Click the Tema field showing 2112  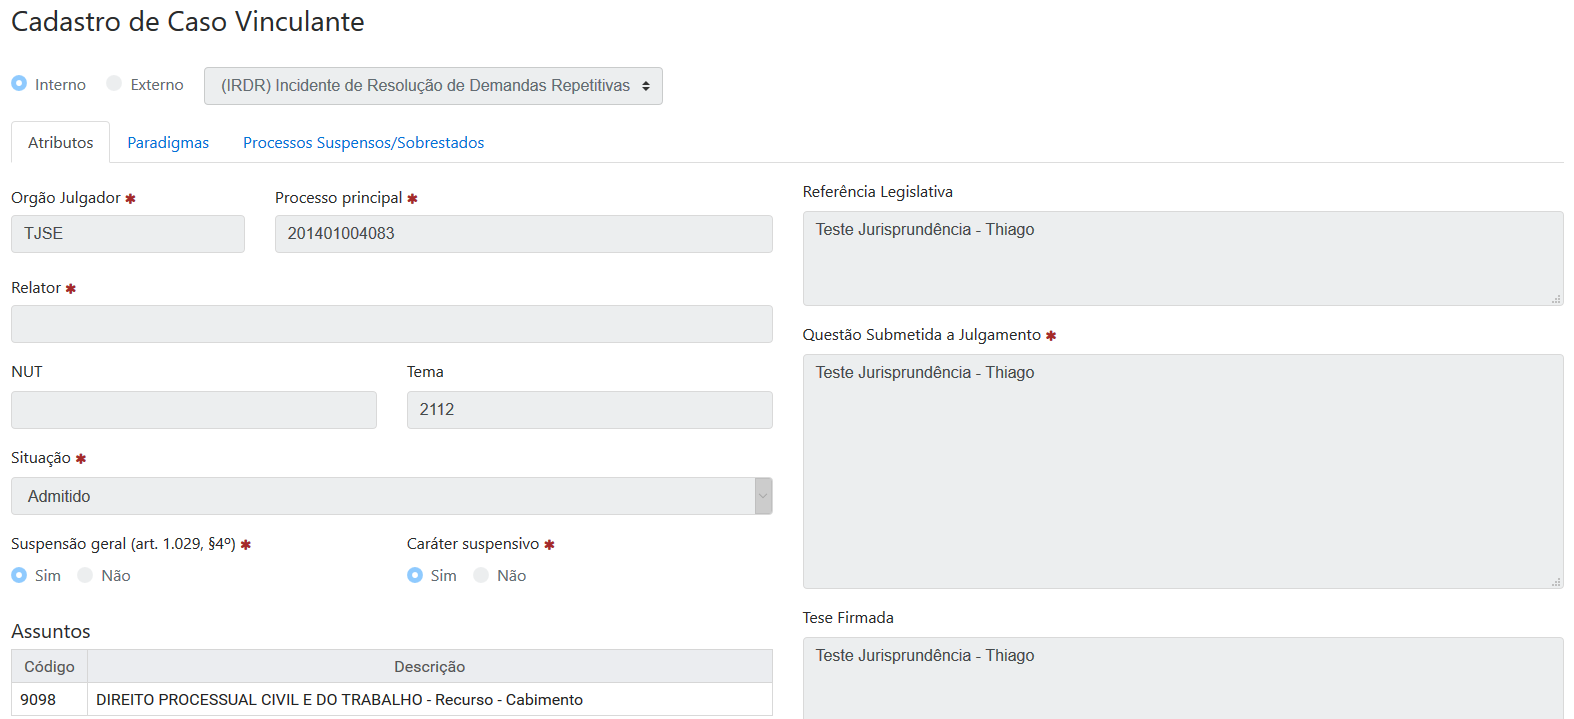click(589, 410)
